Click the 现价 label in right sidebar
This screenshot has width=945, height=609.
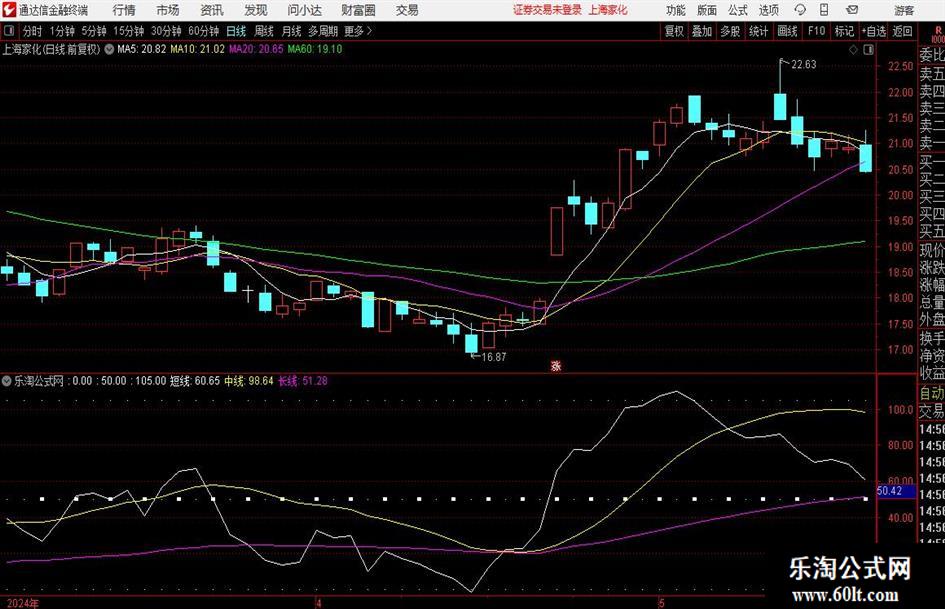click(932, 250)
